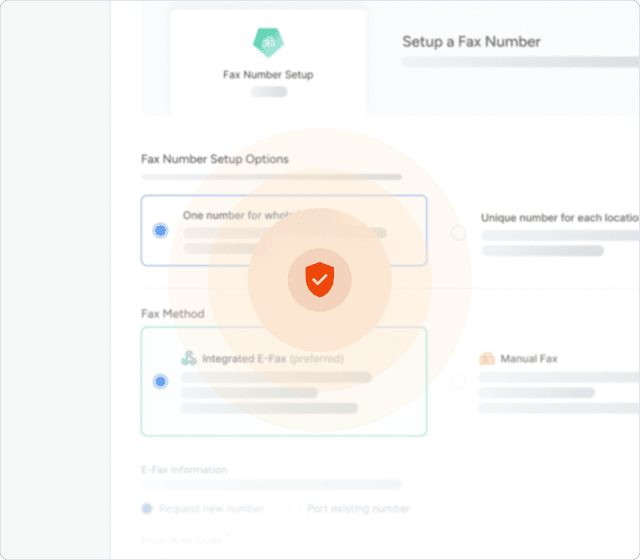This screenshot has width=640, height=560.
Task: Click the Fax Number Setup Options heading
Action: click(215, 159)
